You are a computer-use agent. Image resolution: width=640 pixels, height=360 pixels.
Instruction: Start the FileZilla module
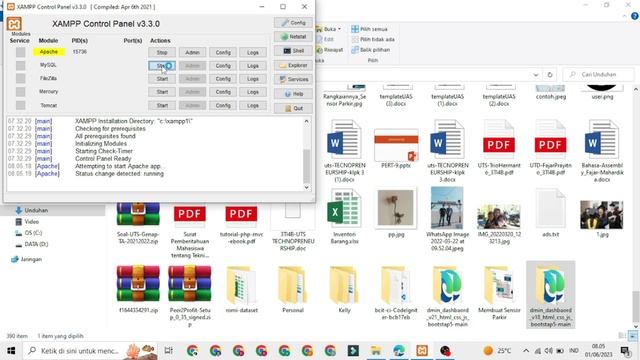pos(162,79)
